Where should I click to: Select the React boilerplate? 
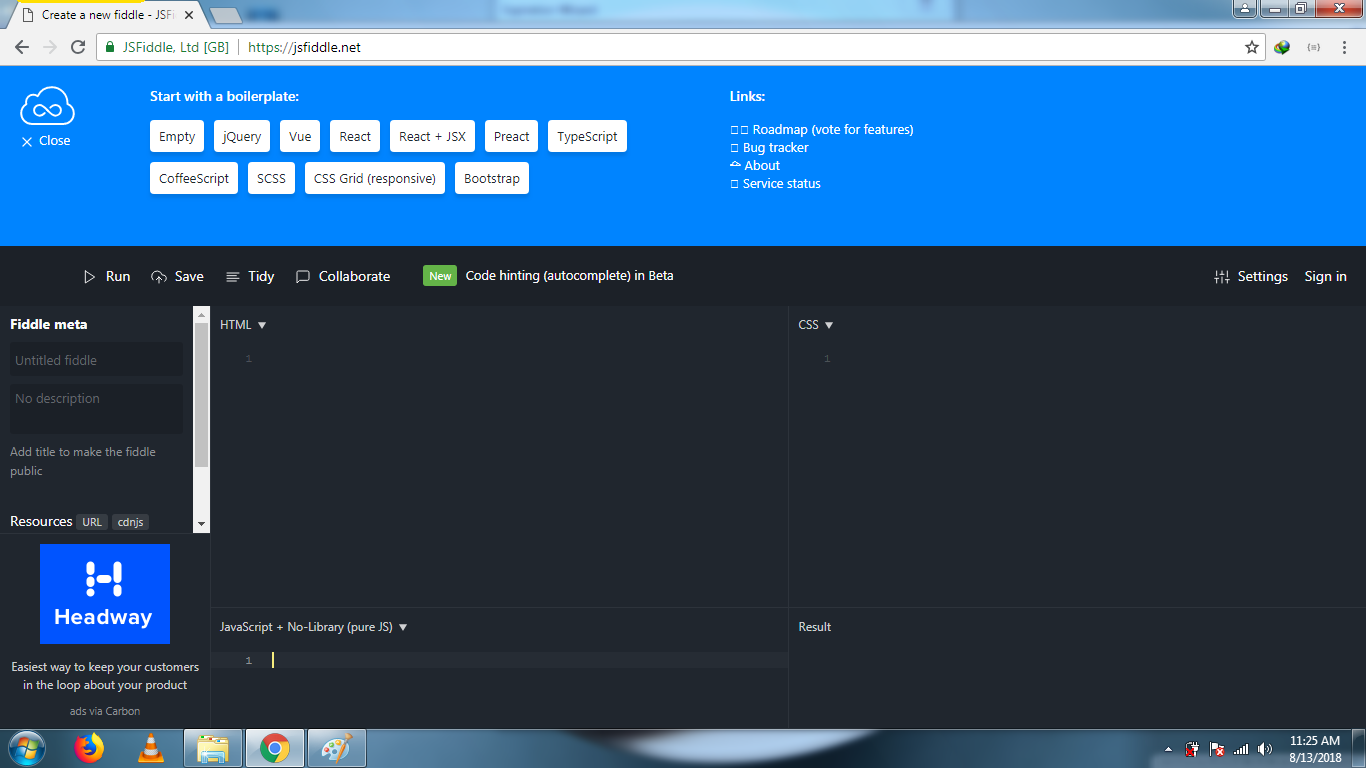(x=354, y=136)
